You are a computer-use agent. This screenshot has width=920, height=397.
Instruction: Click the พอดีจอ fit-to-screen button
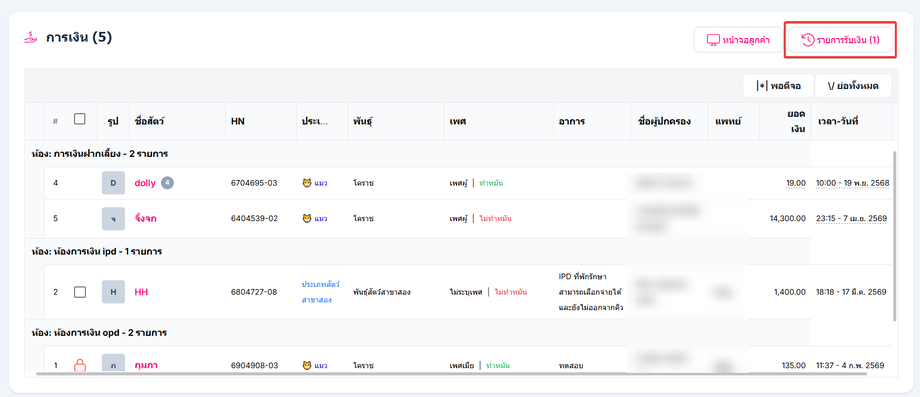pos(779,86)
